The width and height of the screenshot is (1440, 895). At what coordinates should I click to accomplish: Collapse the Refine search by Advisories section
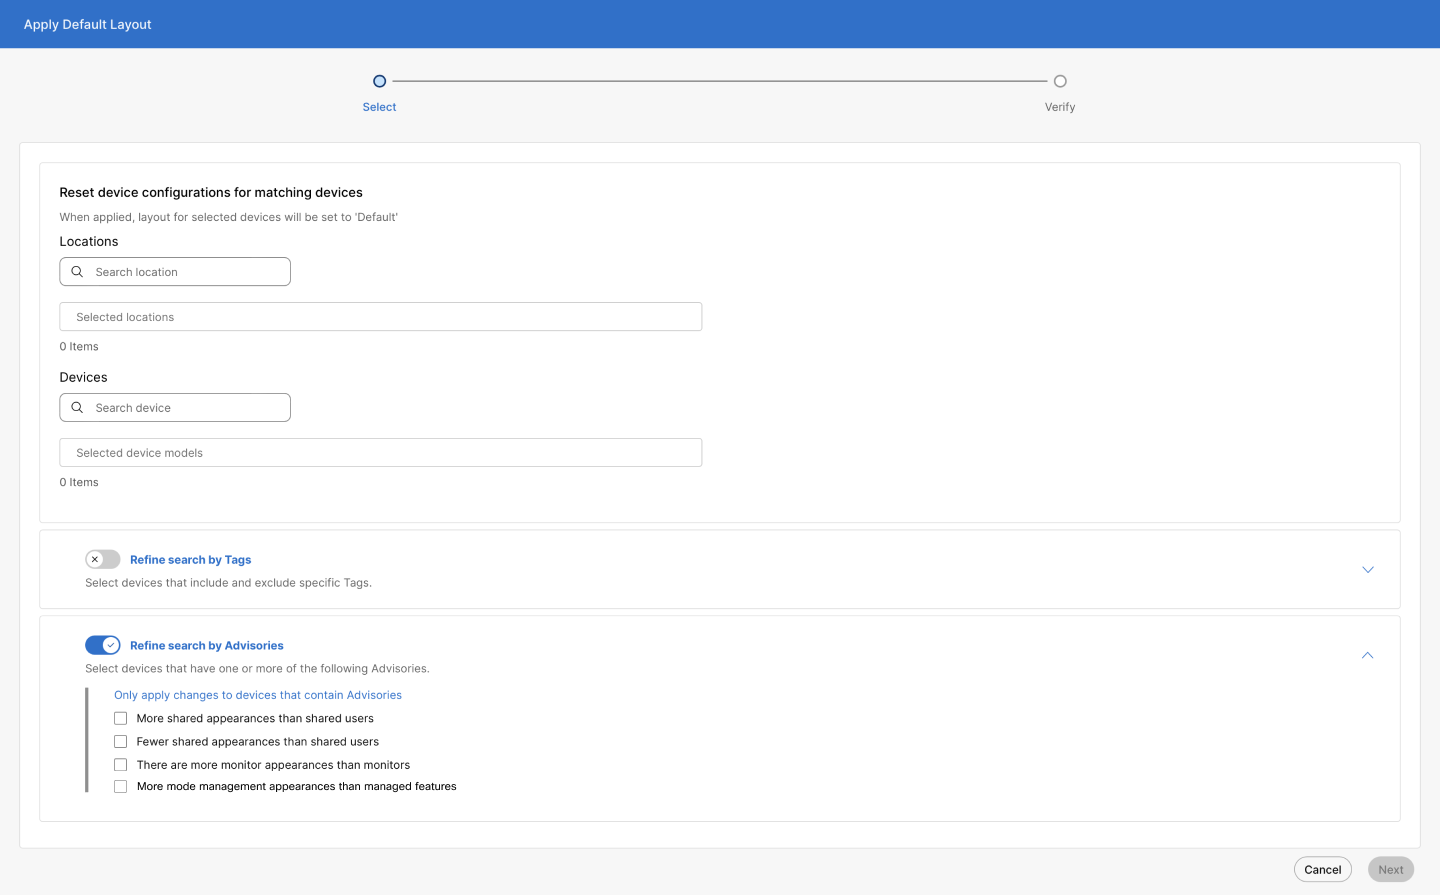pos(1368,656)
